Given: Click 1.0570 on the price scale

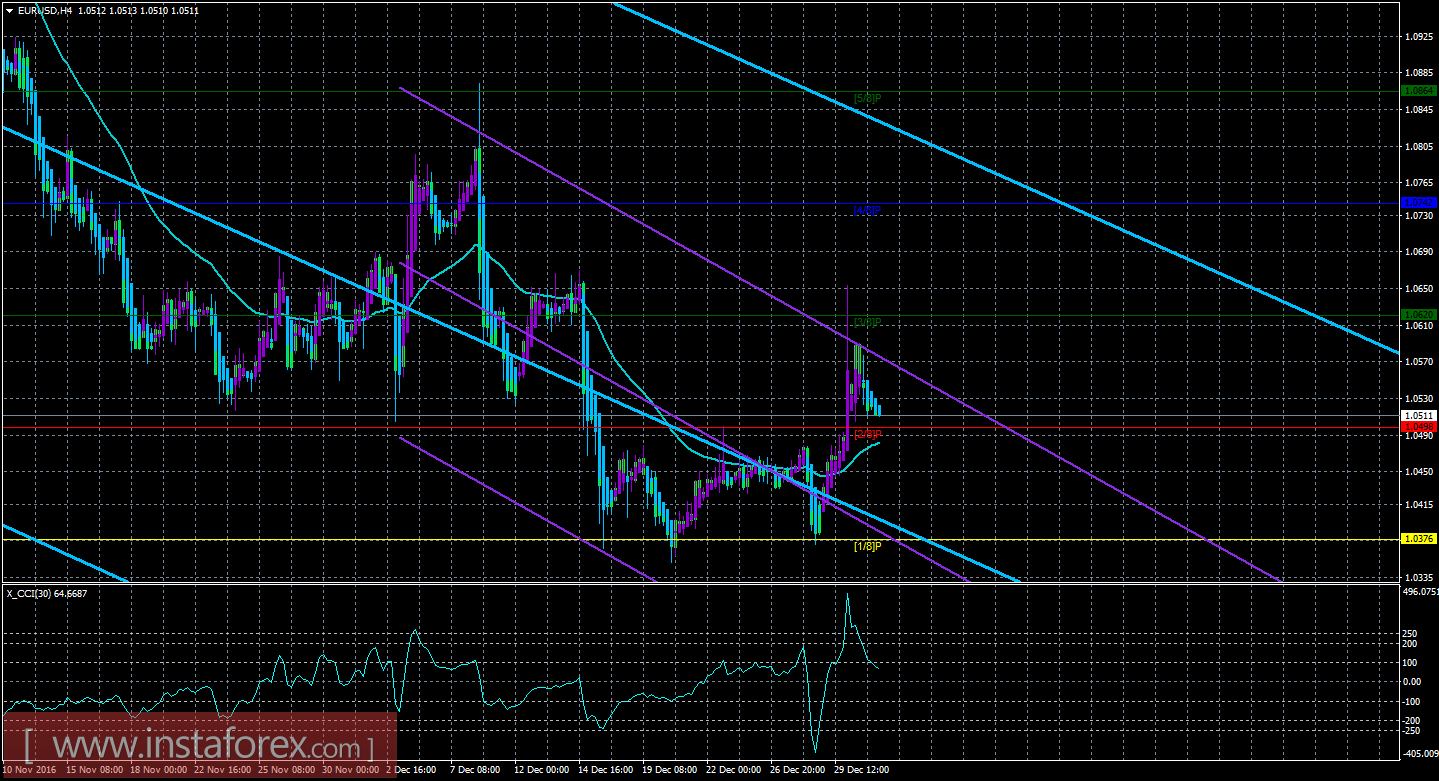Looking at the screenshot, I should [1420, 362].
